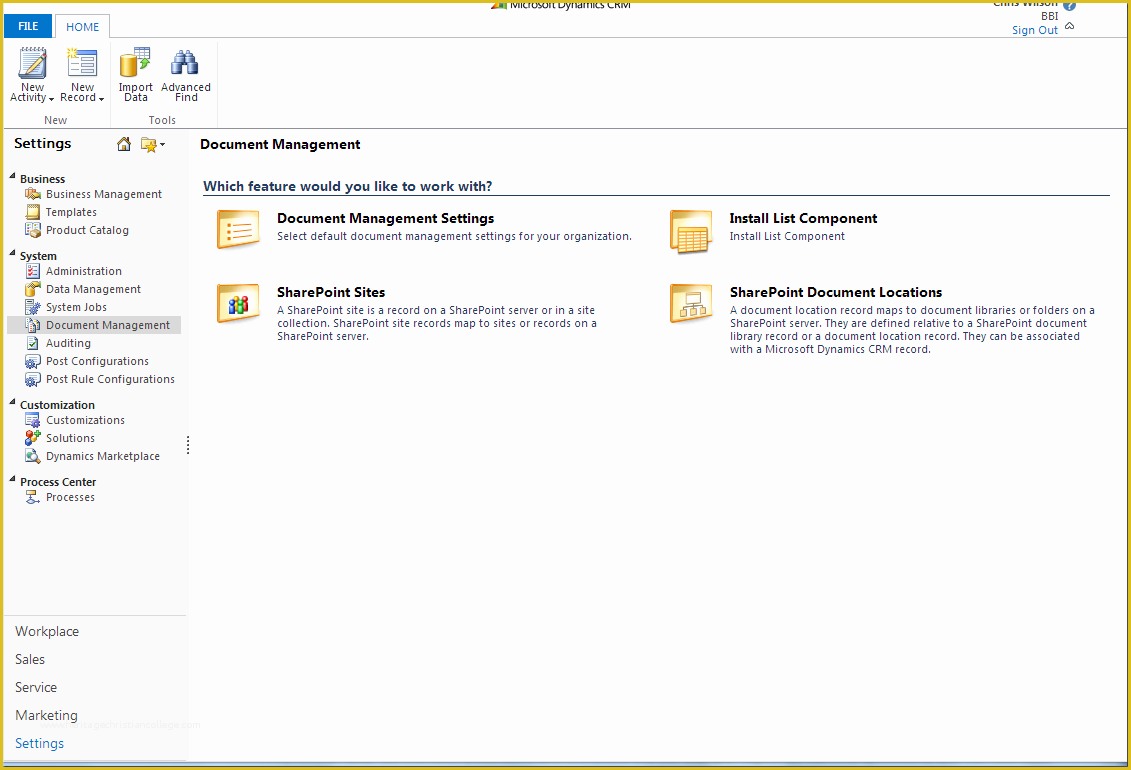Click the Product Catalog sidebar icon
Viewport: 1131px width, 770px height.
(x=32, y=230)
